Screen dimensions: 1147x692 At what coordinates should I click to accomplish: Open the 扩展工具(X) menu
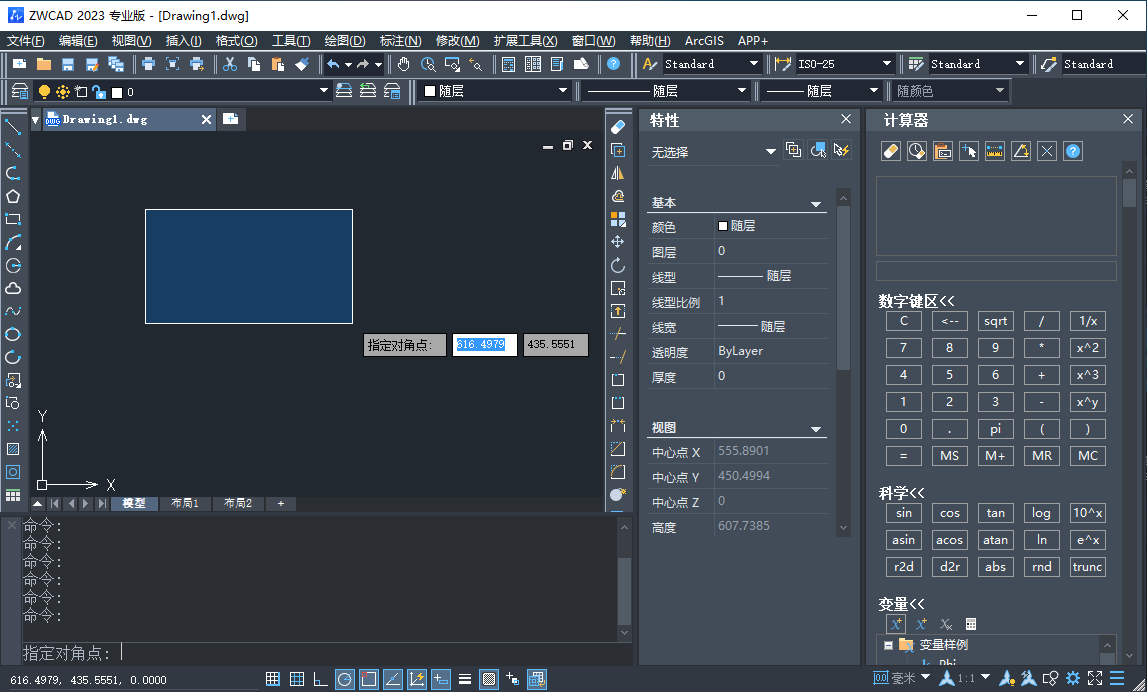(525, 41)
